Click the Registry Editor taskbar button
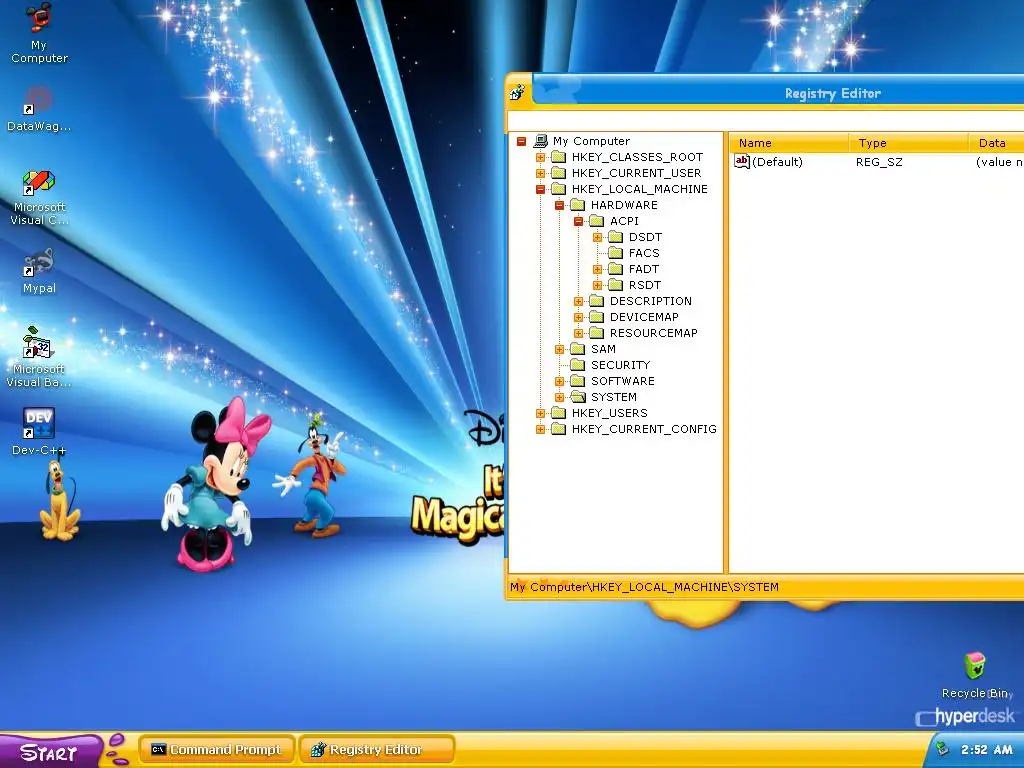Image resolution: width=1024 pixels, height=768 pixels. (x=377, y=749)
